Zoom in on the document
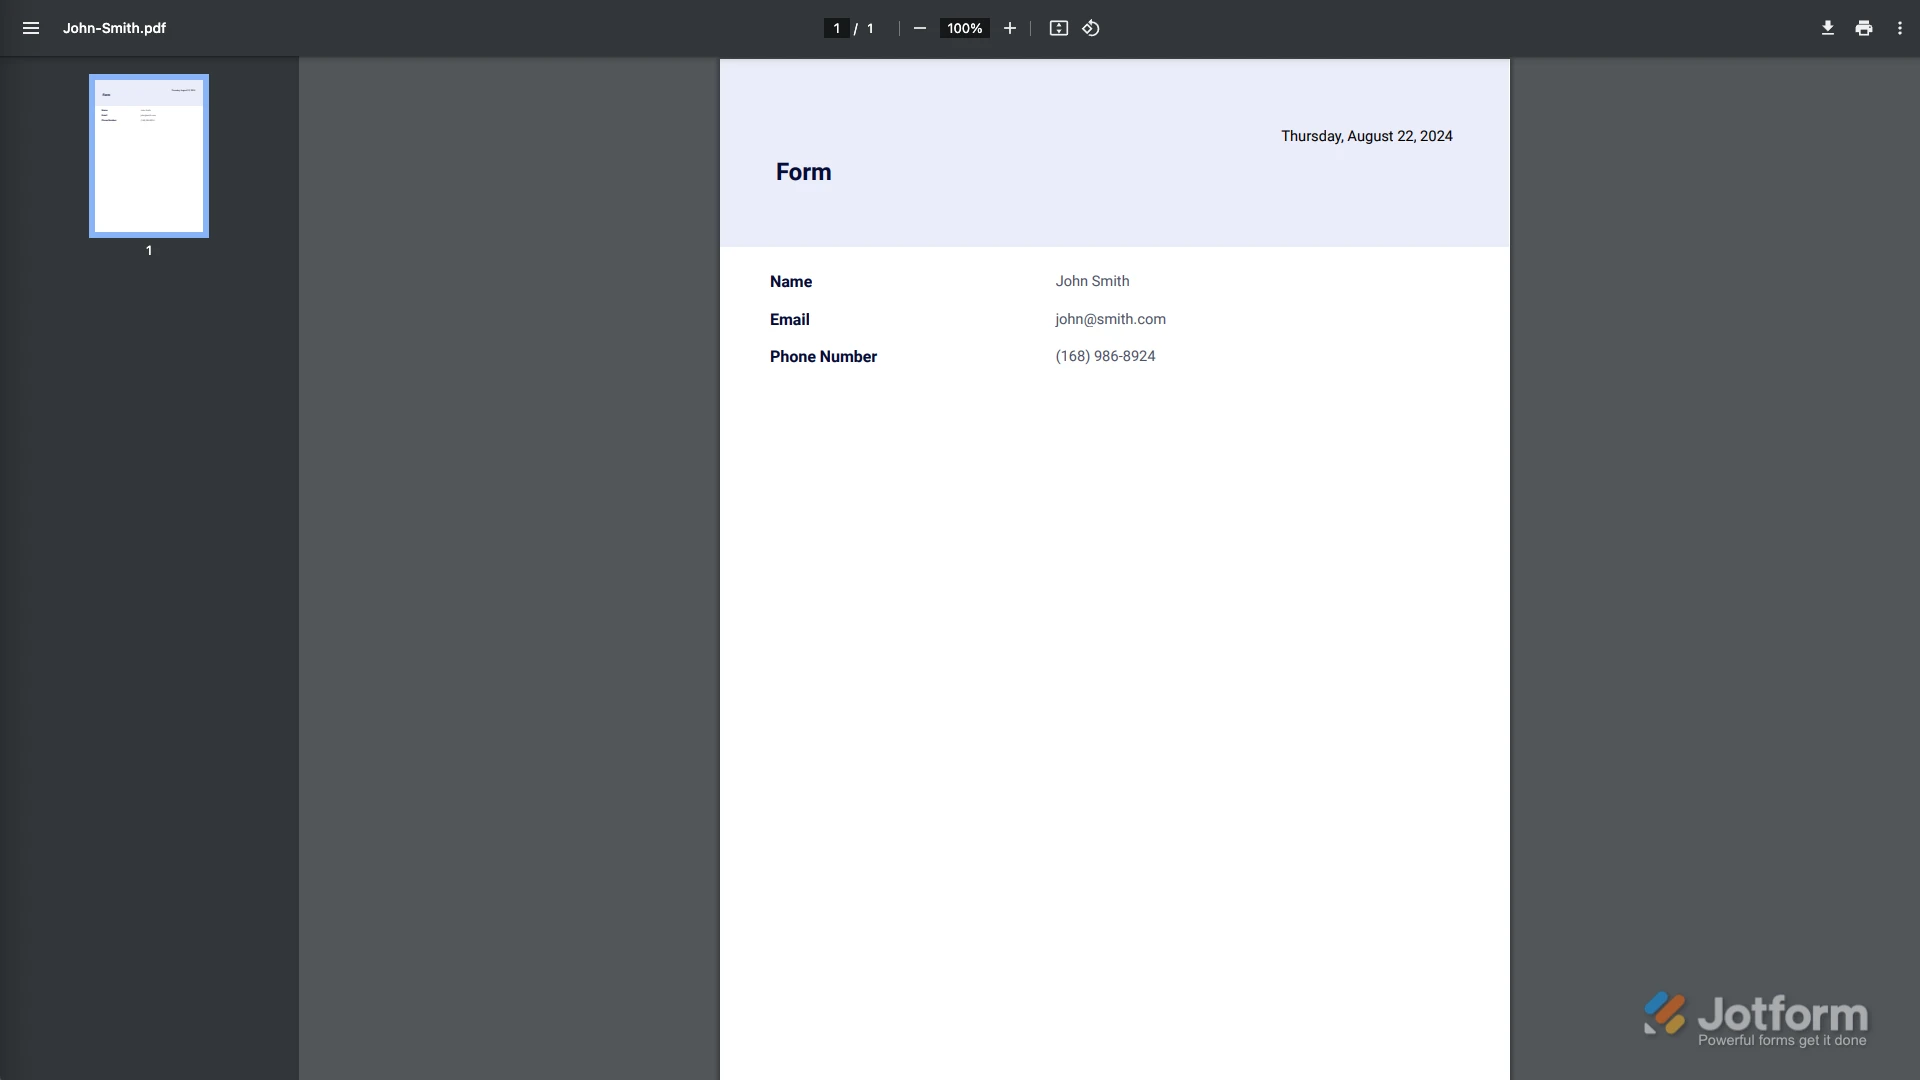 (x=1010, y=28)
